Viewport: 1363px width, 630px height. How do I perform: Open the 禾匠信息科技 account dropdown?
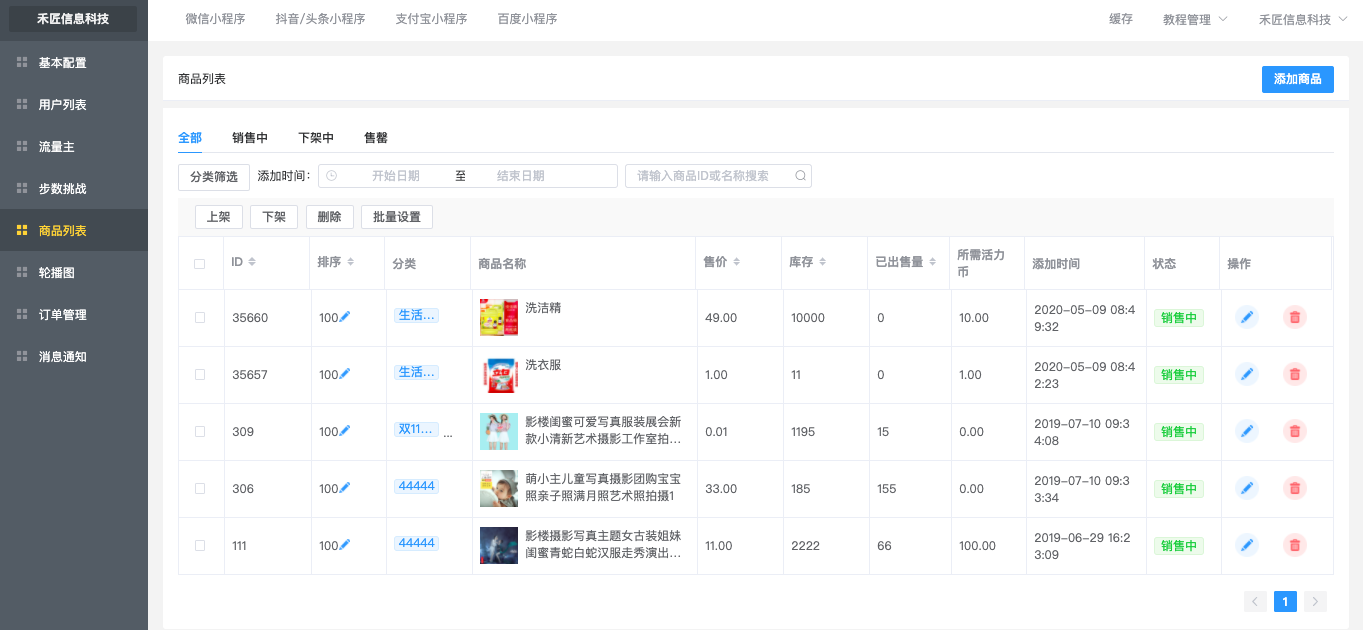click(1302, 19)
